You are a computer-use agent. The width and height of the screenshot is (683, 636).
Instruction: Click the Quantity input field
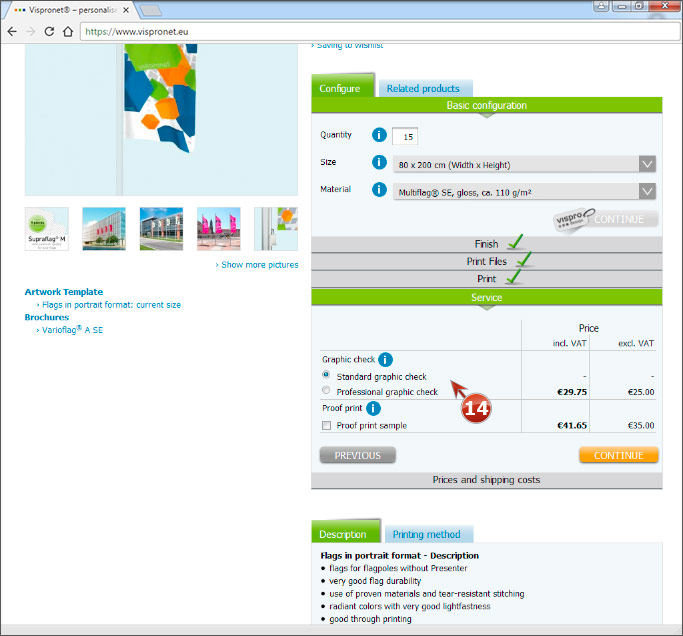[x=405, y=136]
